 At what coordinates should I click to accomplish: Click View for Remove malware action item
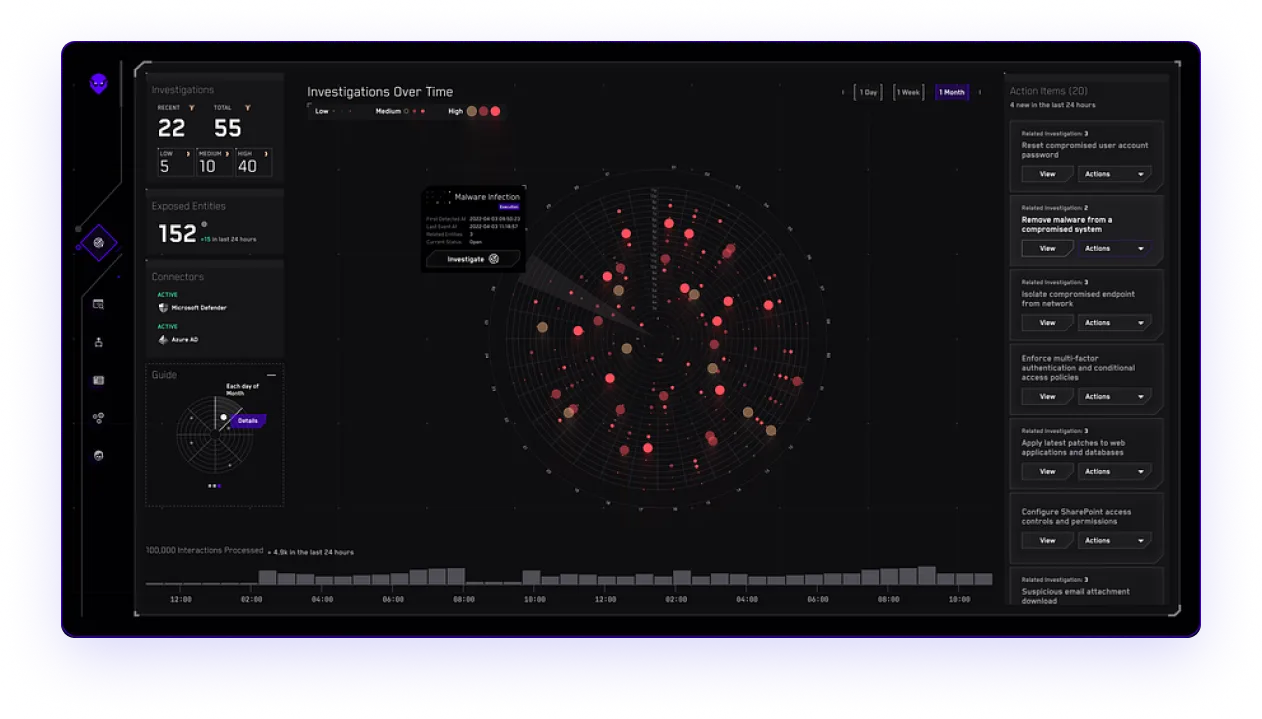click(x=1047, y=248)
